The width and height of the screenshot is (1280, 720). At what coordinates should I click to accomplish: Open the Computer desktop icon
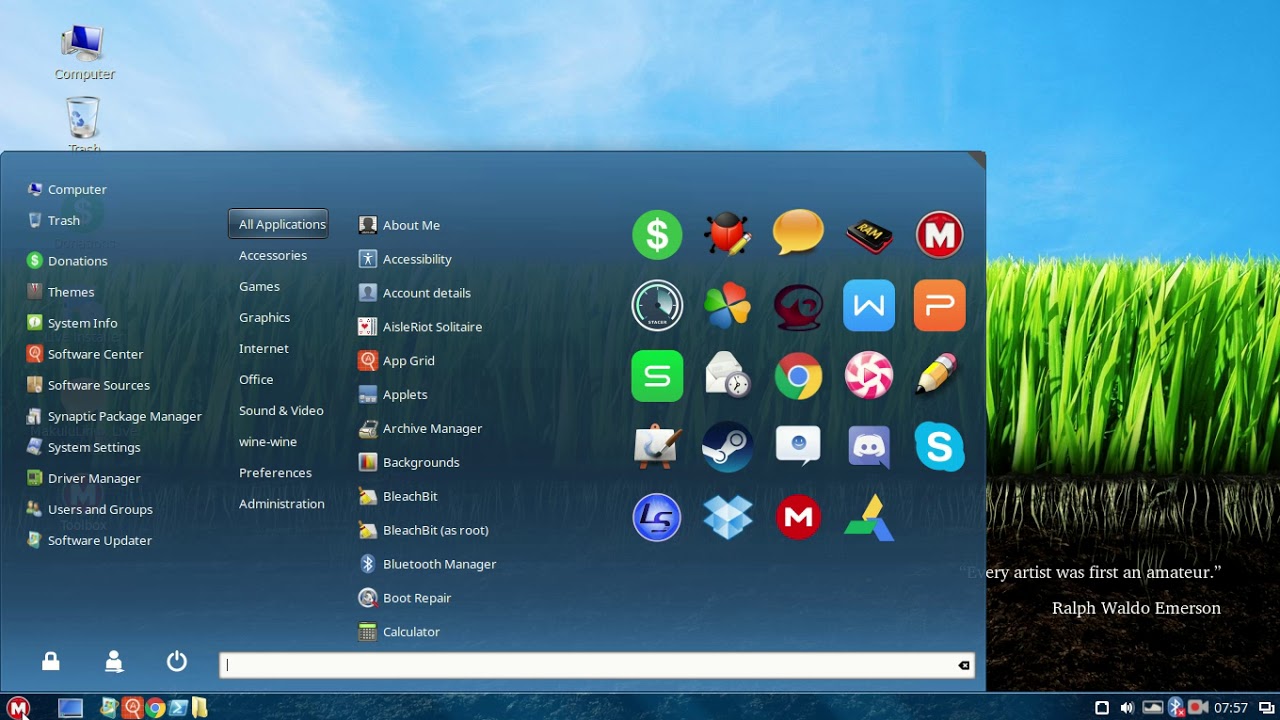pos(84,52)
